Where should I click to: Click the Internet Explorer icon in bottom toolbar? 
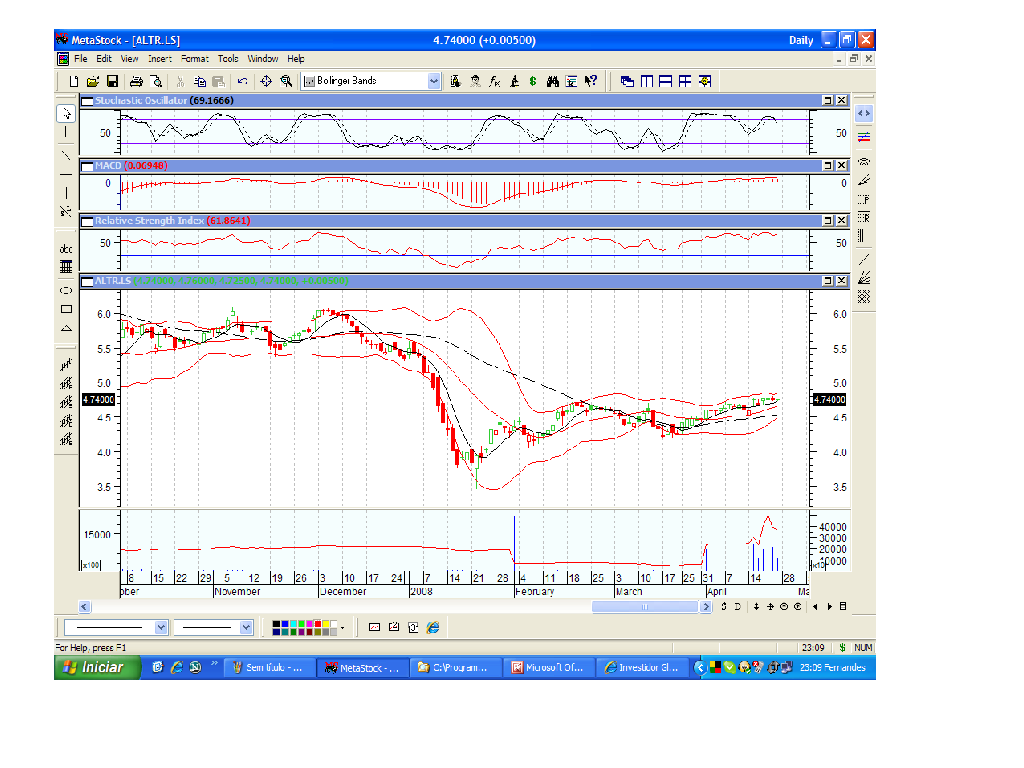[x=433, y=628]
